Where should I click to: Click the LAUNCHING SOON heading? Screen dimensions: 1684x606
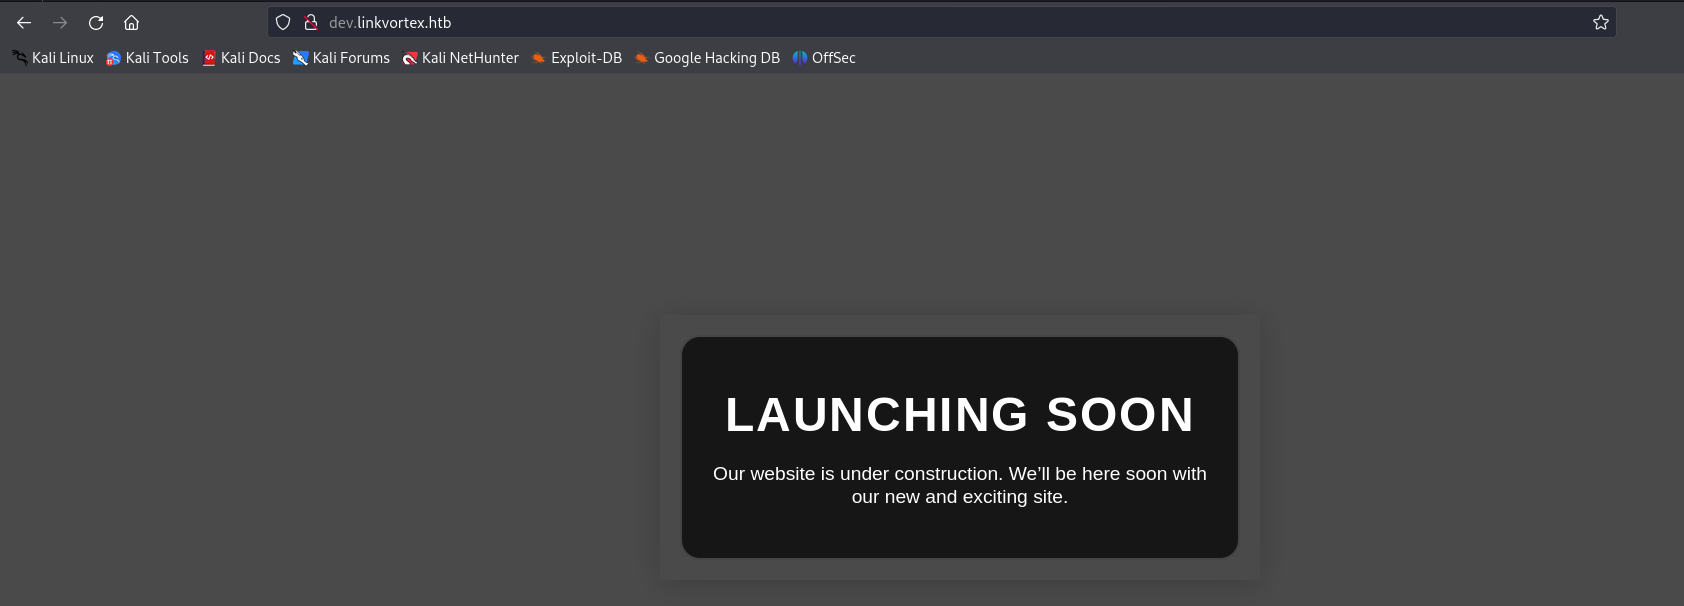pyautogui.click(x=960, y=415)
